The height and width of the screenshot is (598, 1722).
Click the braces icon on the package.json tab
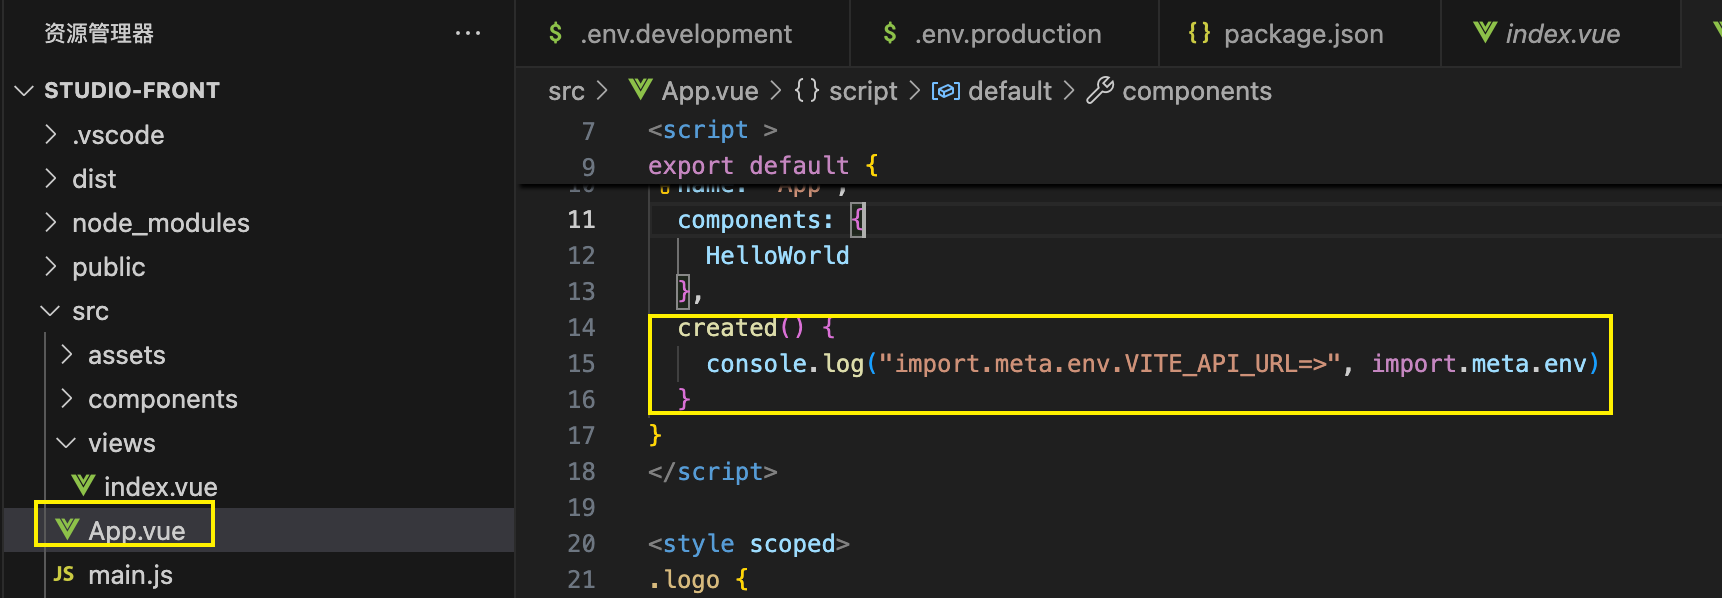click(x=1199, y=33)
